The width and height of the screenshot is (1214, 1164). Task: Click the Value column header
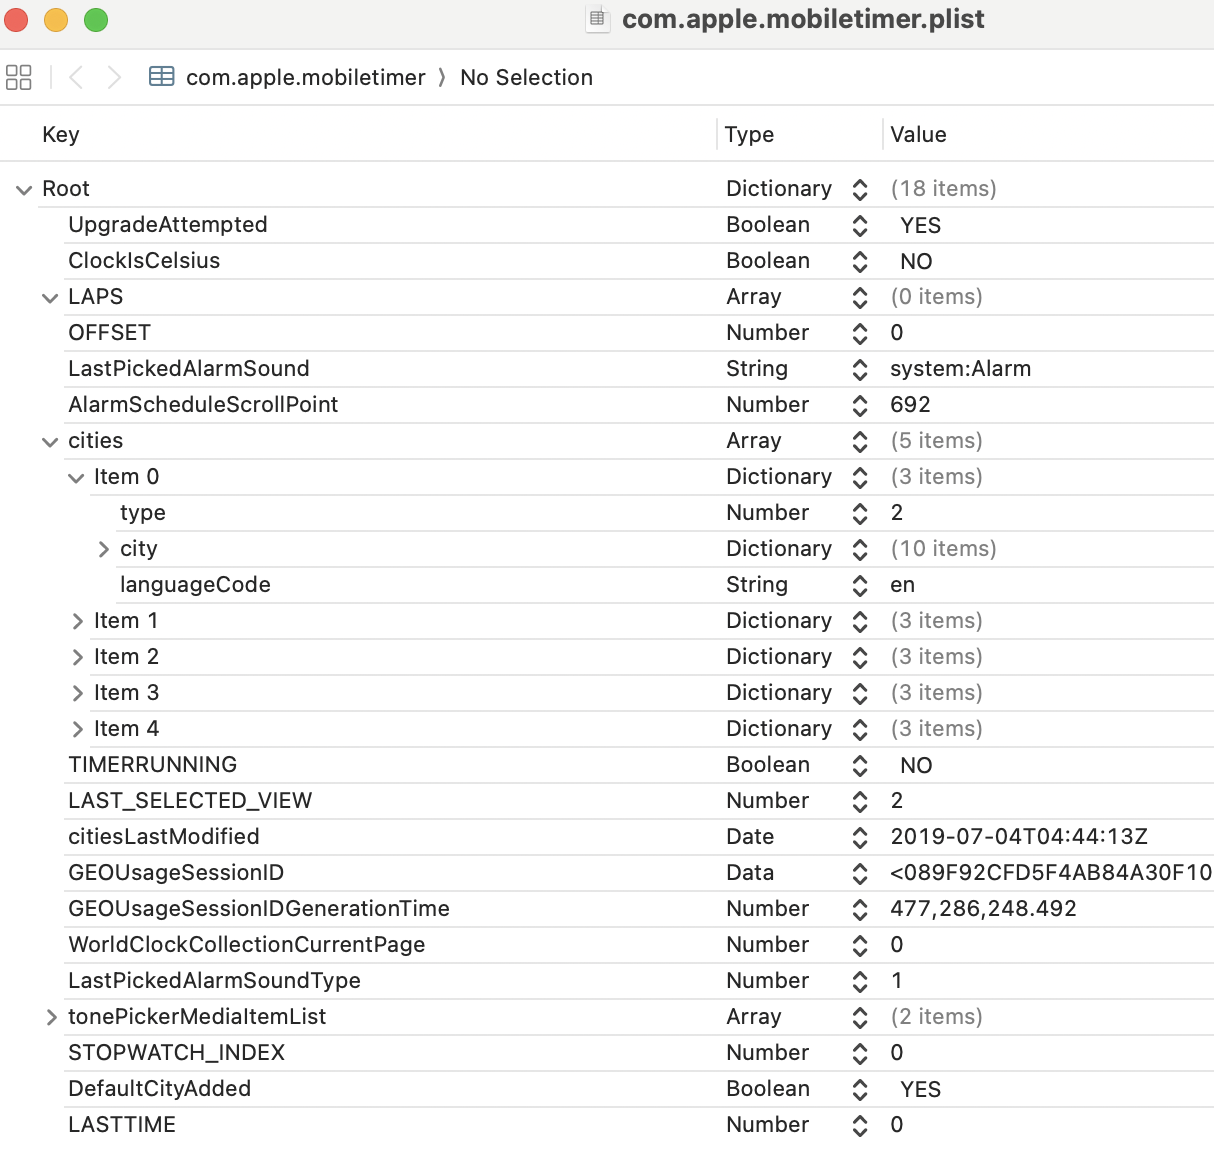pyautogui.click(x=918, y=134)
